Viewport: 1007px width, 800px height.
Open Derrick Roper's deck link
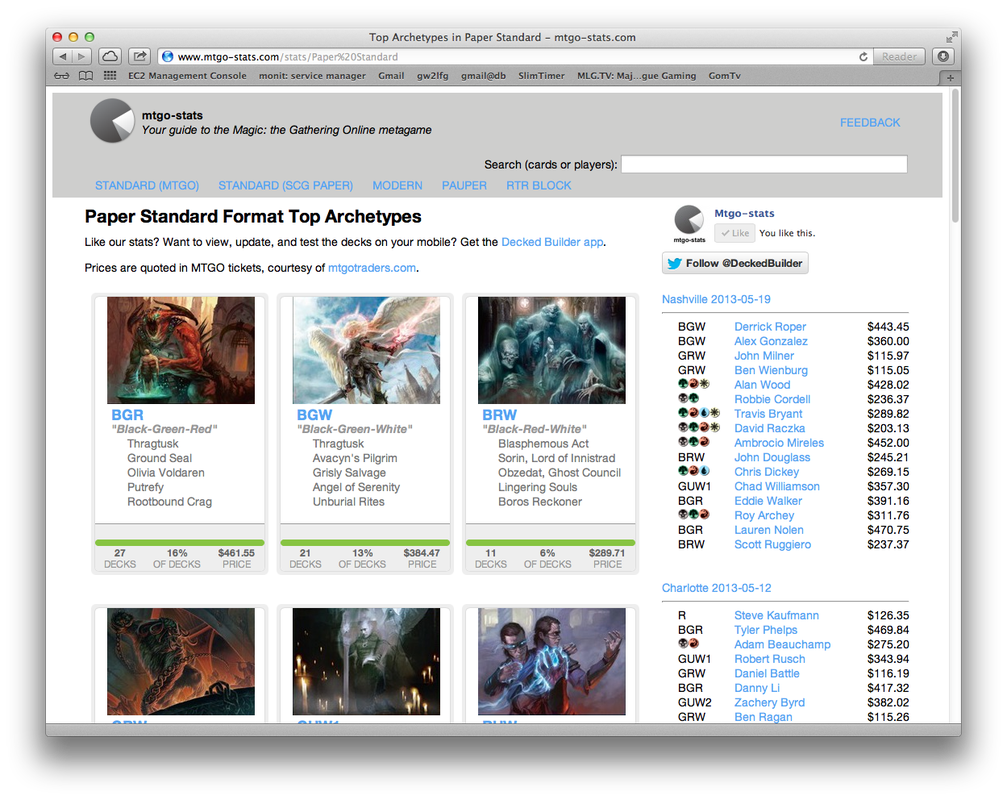pyautogui.click(x=770, y=327)
